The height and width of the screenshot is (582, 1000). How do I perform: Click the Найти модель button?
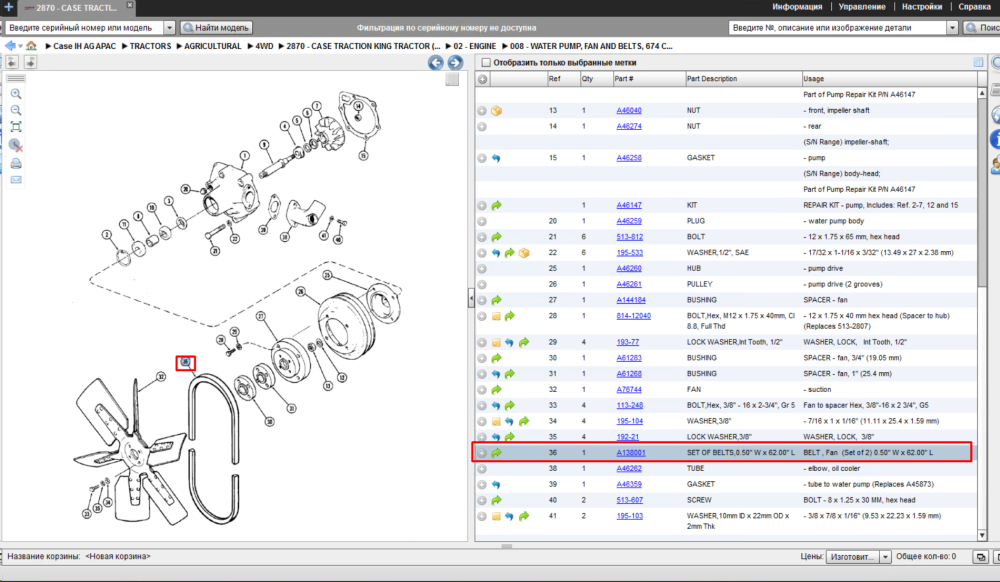point(216,28)
